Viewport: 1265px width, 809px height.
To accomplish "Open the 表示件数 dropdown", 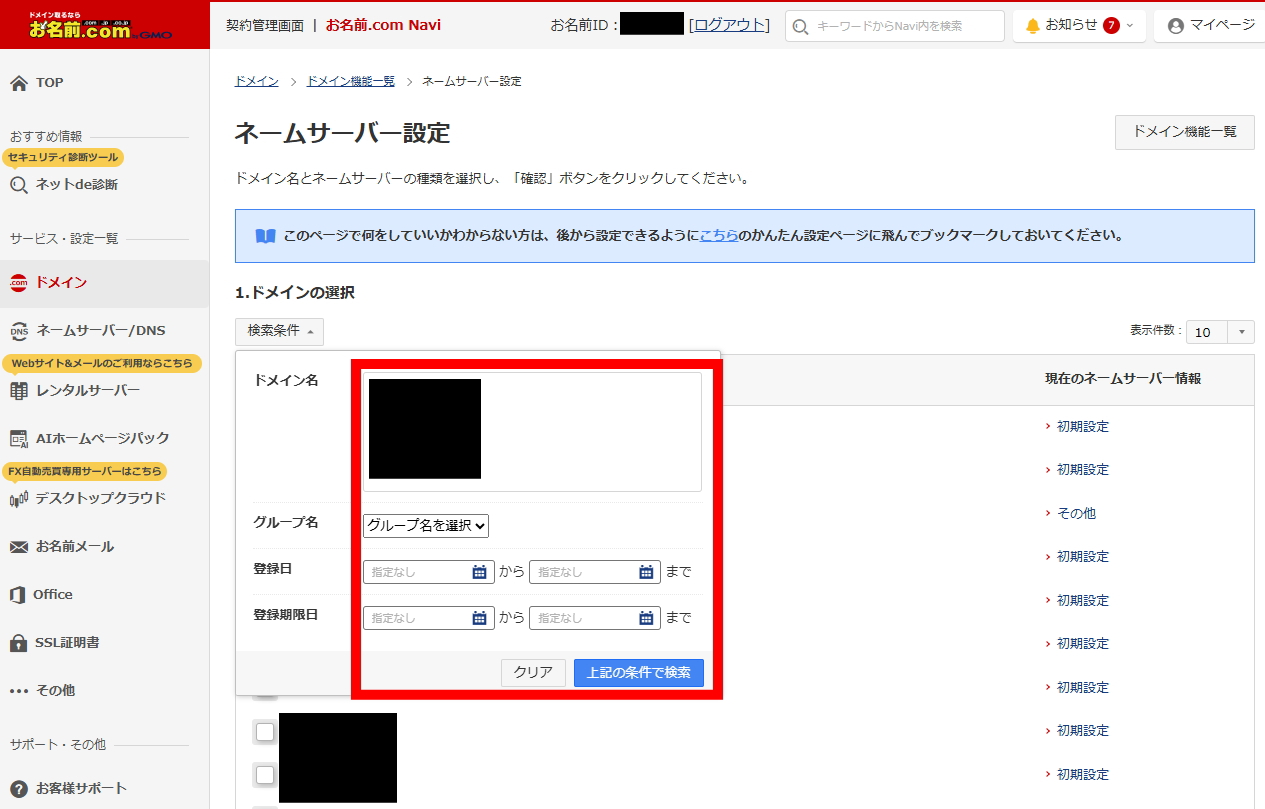I will [1220, 332].
